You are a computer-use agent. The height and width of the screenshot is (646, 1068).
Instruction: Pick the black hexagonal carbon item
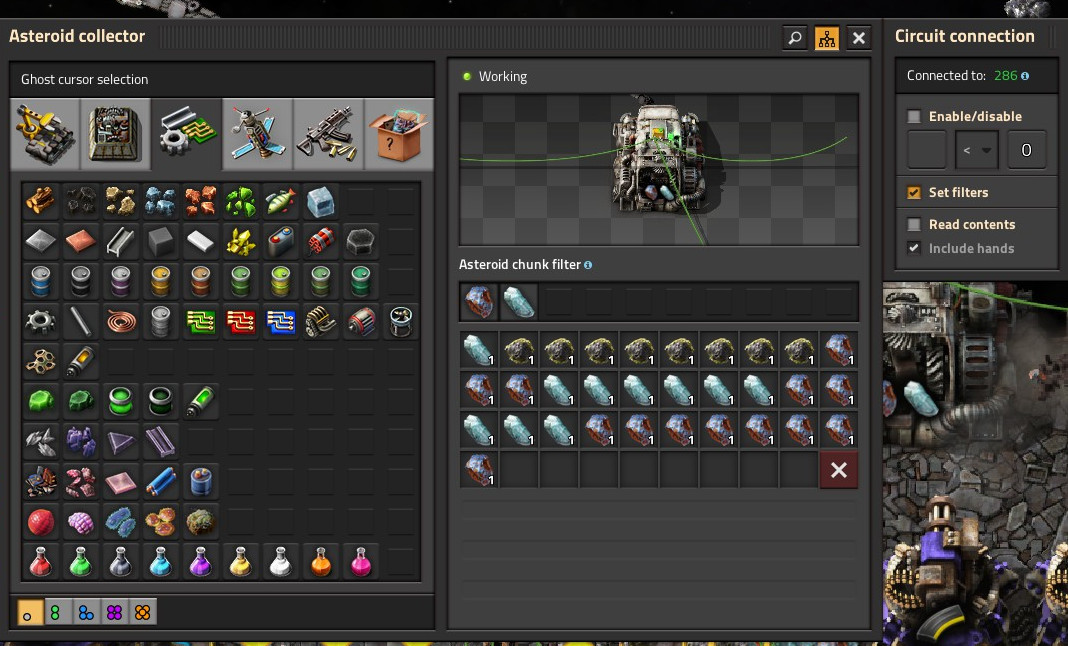(x=361, y=241)
